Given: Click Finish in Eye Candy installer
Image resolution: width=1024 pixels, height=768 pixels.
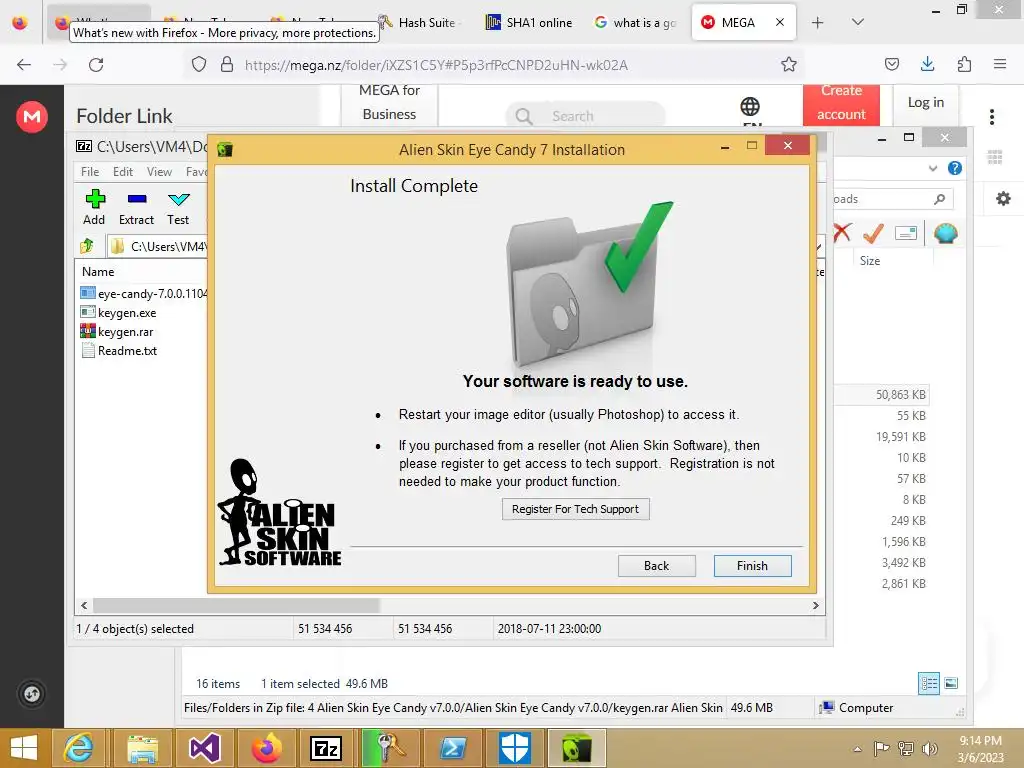Looking at the screenshot, I should 752,566.
